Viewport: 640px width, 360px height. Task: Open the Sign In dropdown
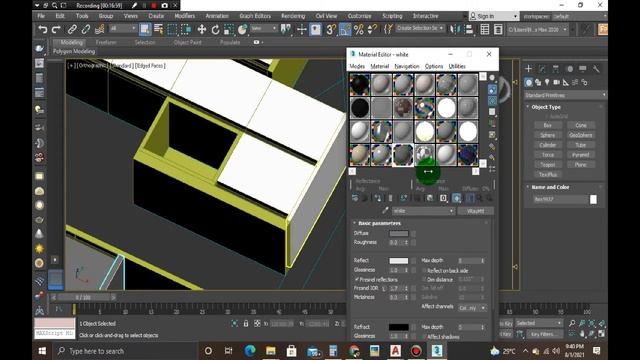coord(494,16)
